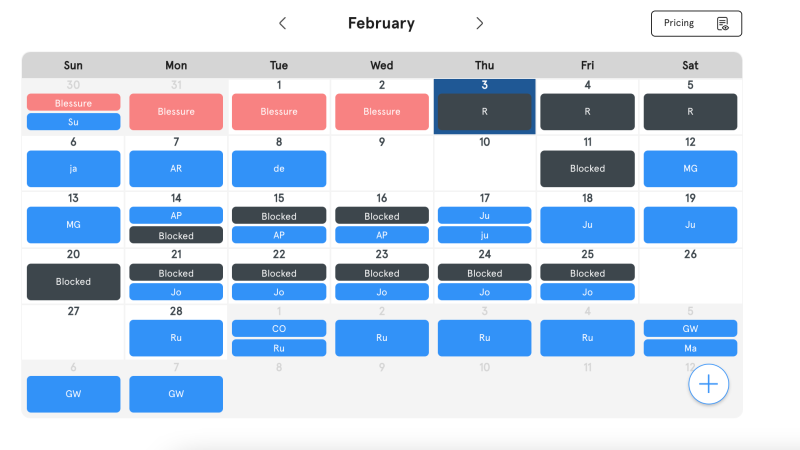
Task: Go to the previous month
Action: 283,23
